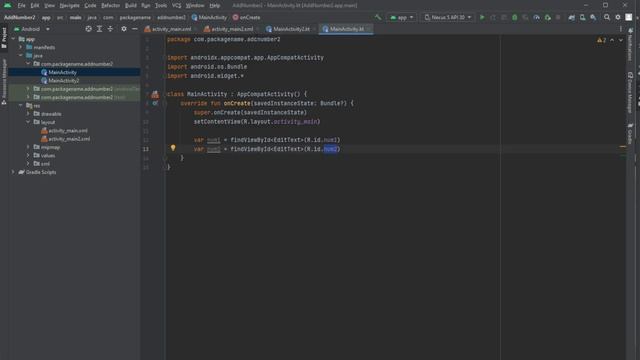Collapse the app module node
Screen dimensions: 640x360
point(13,39)
